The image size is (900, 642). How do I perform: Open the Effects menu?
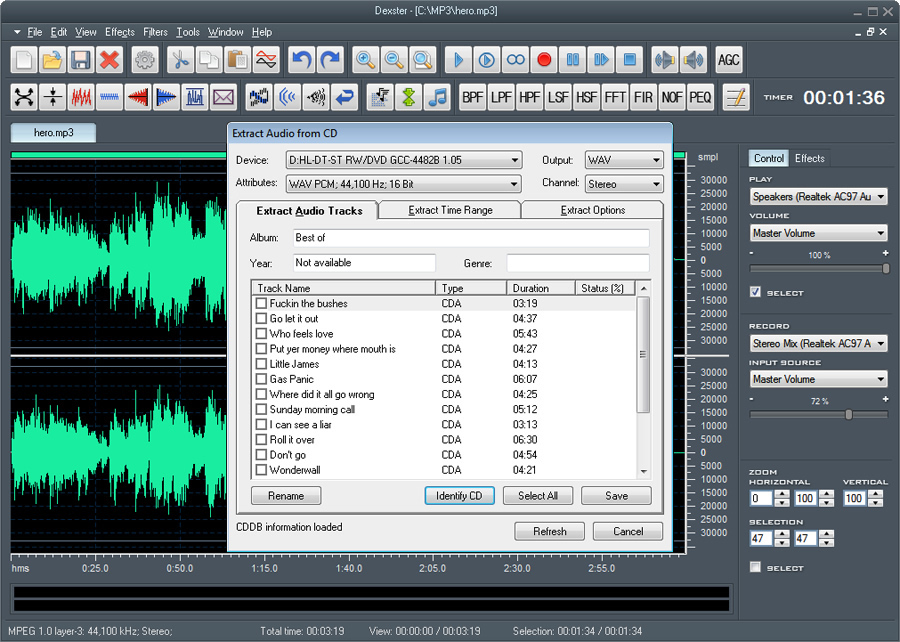pos(119,32)
